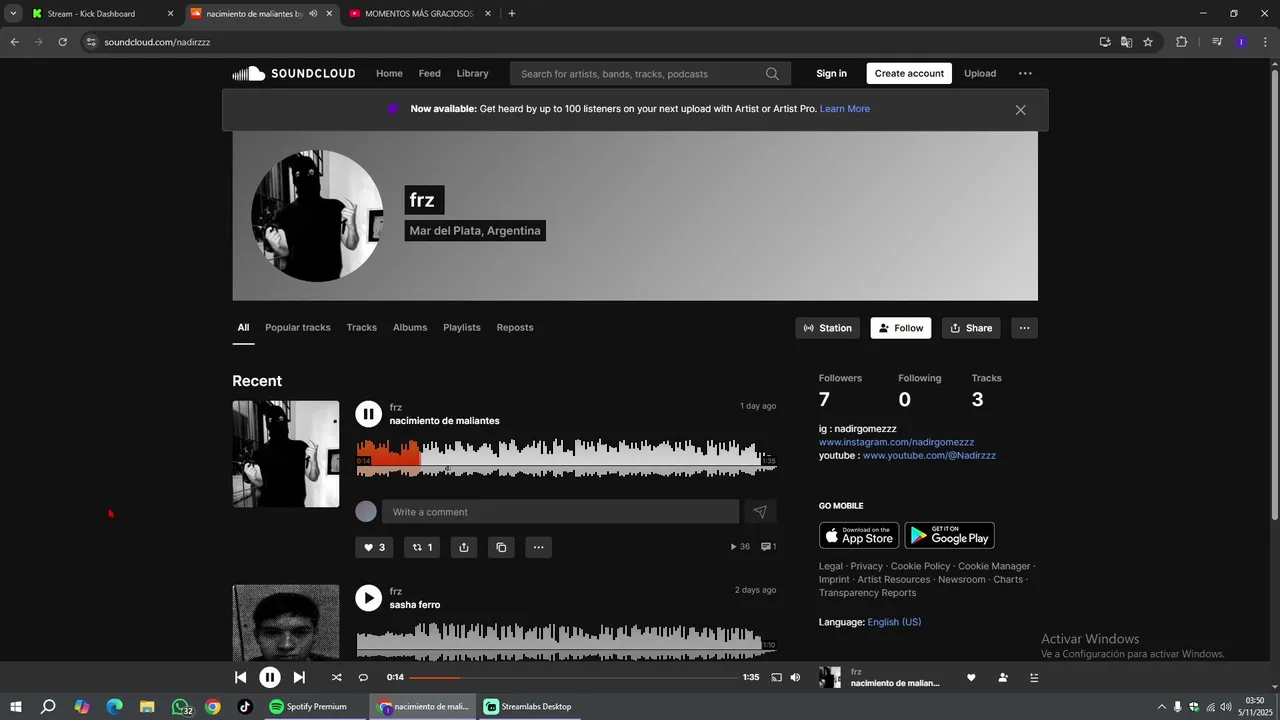Follow artist from player bar icon
1280x720 pixels.
pyautogui.click(x=1003, y=677)
